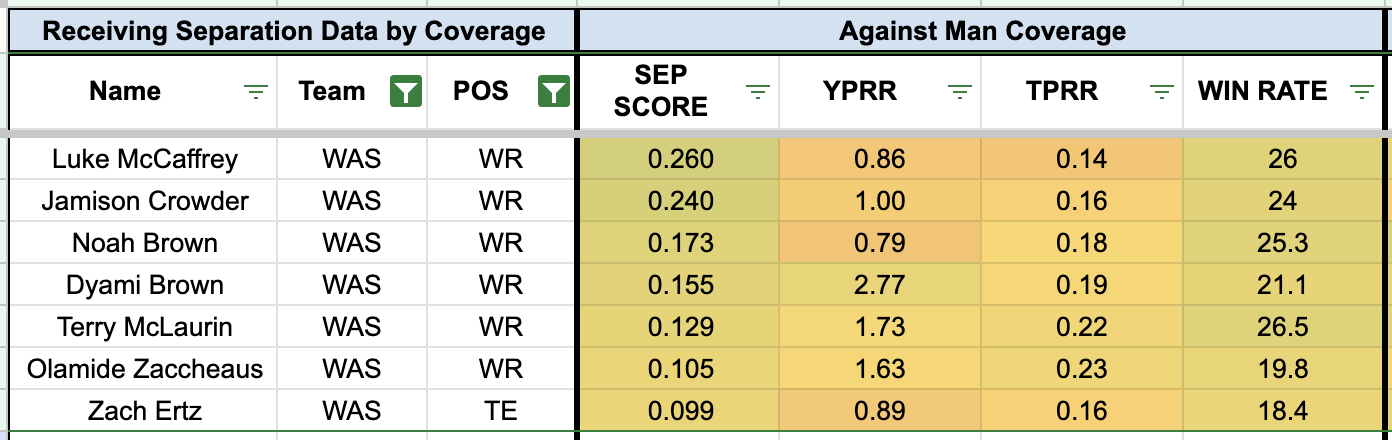Click Olamide Zaccheaus's 0.23 TPRR cell
This screenshot has height=440, width=1392.
click(x=1083, y=369)
